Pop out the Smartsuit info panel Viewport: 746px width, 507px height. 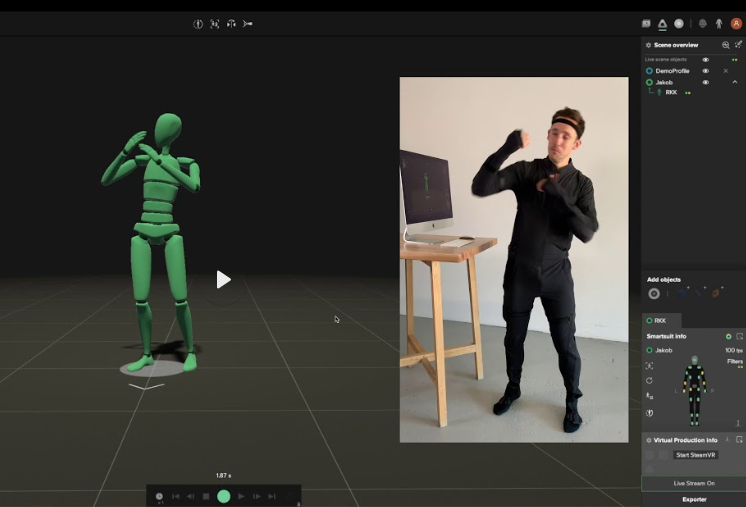click(x=739, y=336)
